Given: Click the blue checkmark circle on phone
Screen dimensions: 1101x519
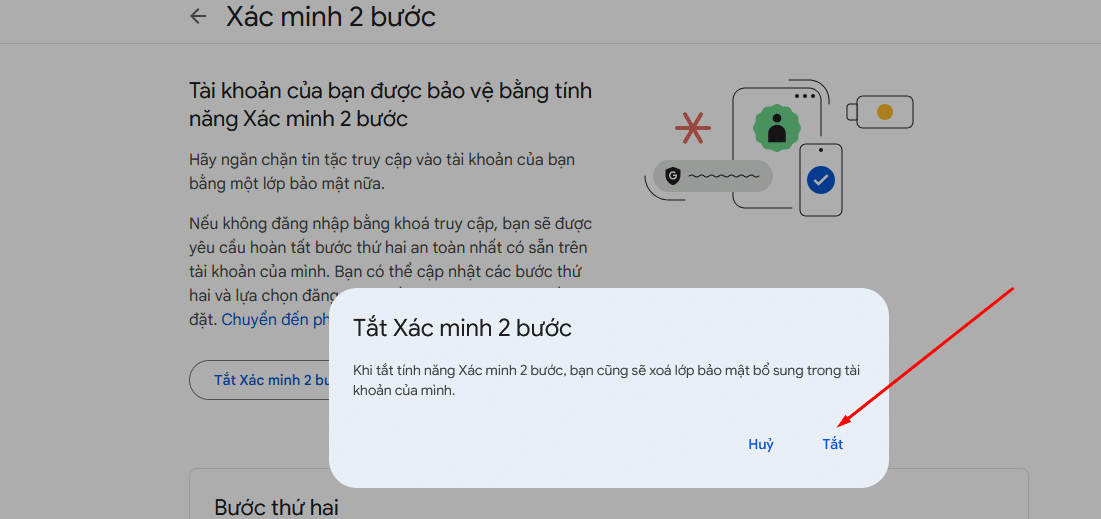Looking at the screenshot, I should click(820, 180).
